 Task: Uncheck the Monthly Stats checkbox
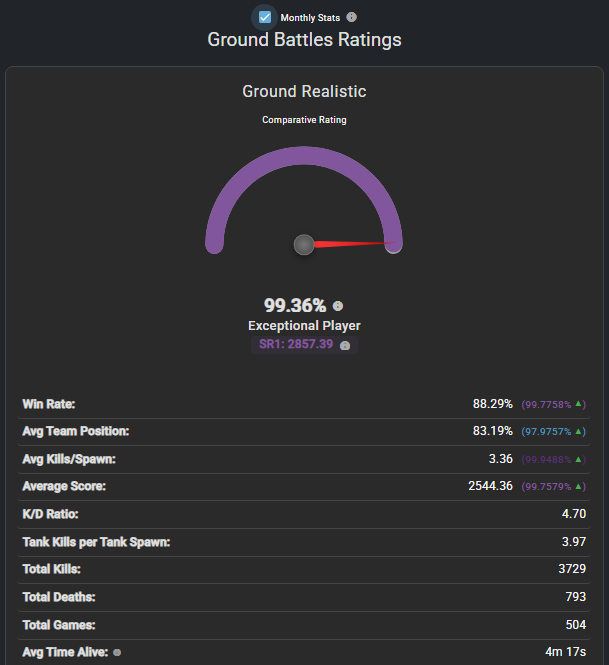point(265,17)
